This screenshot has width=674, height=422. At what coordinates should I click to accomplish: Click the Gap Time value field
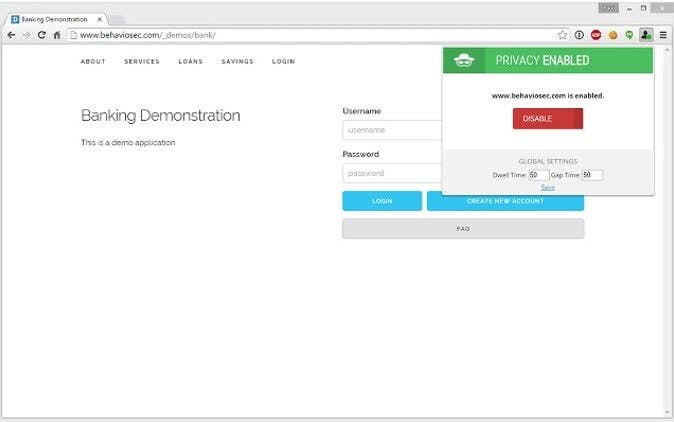click(x=592, y=175)
